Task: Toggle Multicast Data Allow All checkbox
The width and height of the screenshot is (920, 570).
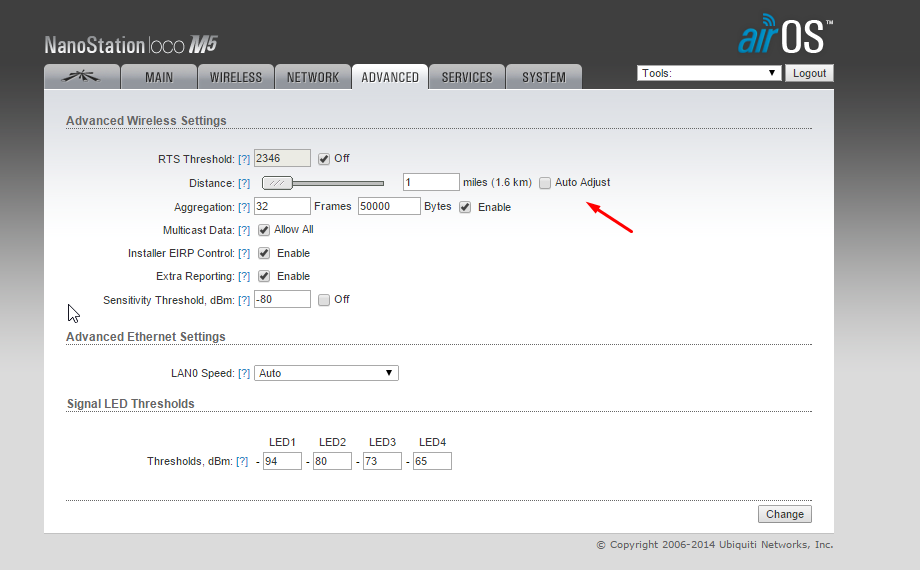Action: (x=264, y=230)
